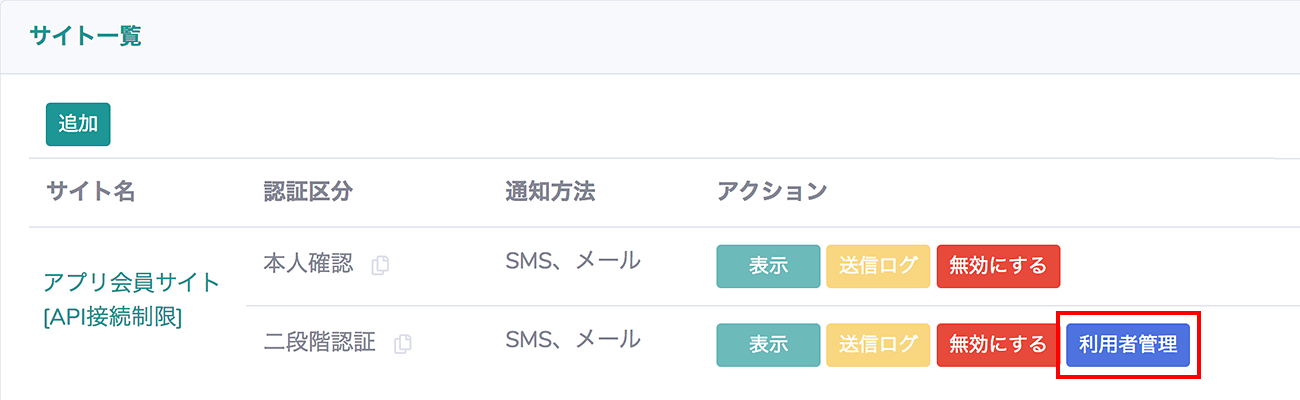Click the アクション column header
The width and height of the screenshot is (1300, 400).
pyautogui.click(x=772, y=191)
